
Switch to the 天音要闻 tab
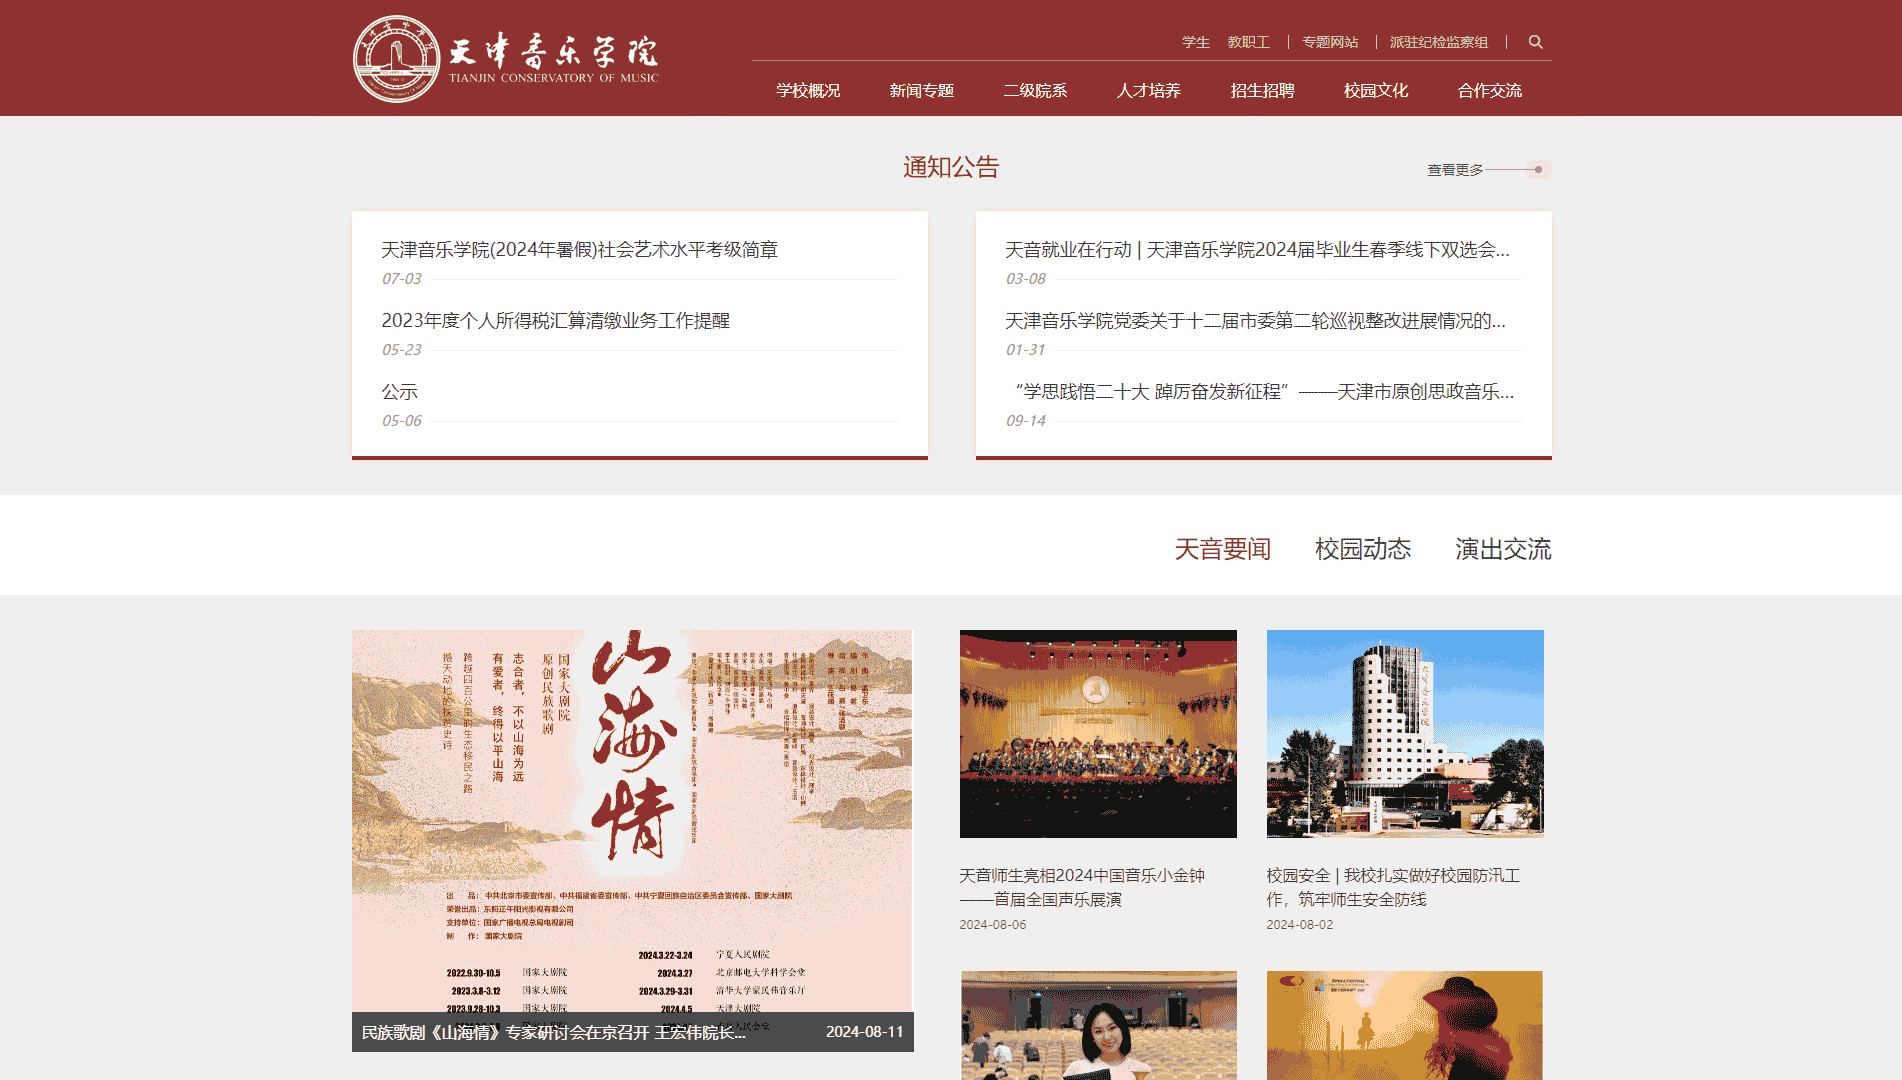pyautogui.click(x=1223, y=549)
